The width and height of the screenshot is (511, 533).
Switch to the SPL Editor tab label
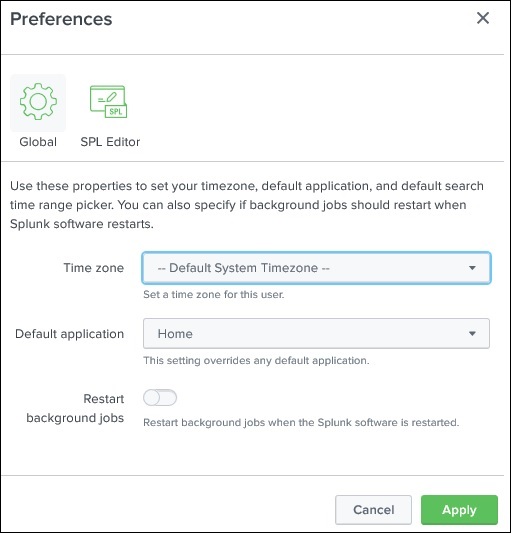click(110, 142)
